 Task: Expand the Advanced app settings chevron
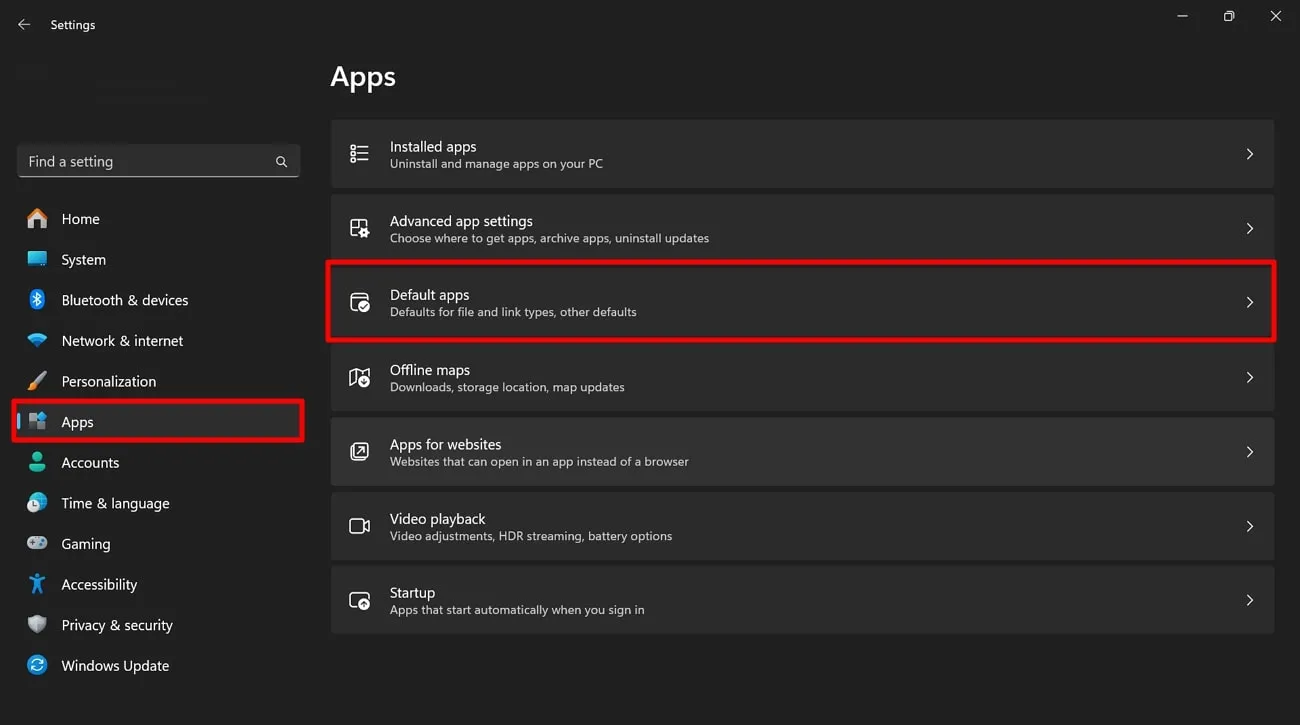1249,228
